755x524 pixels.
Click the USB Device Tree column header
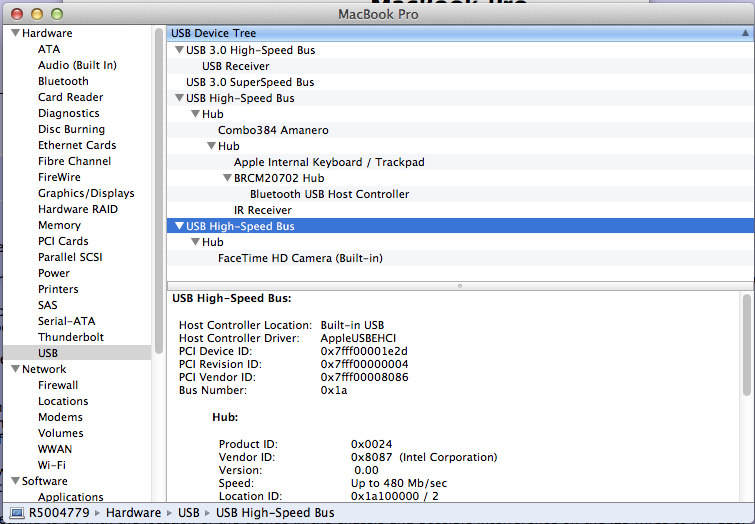(460, 33)
